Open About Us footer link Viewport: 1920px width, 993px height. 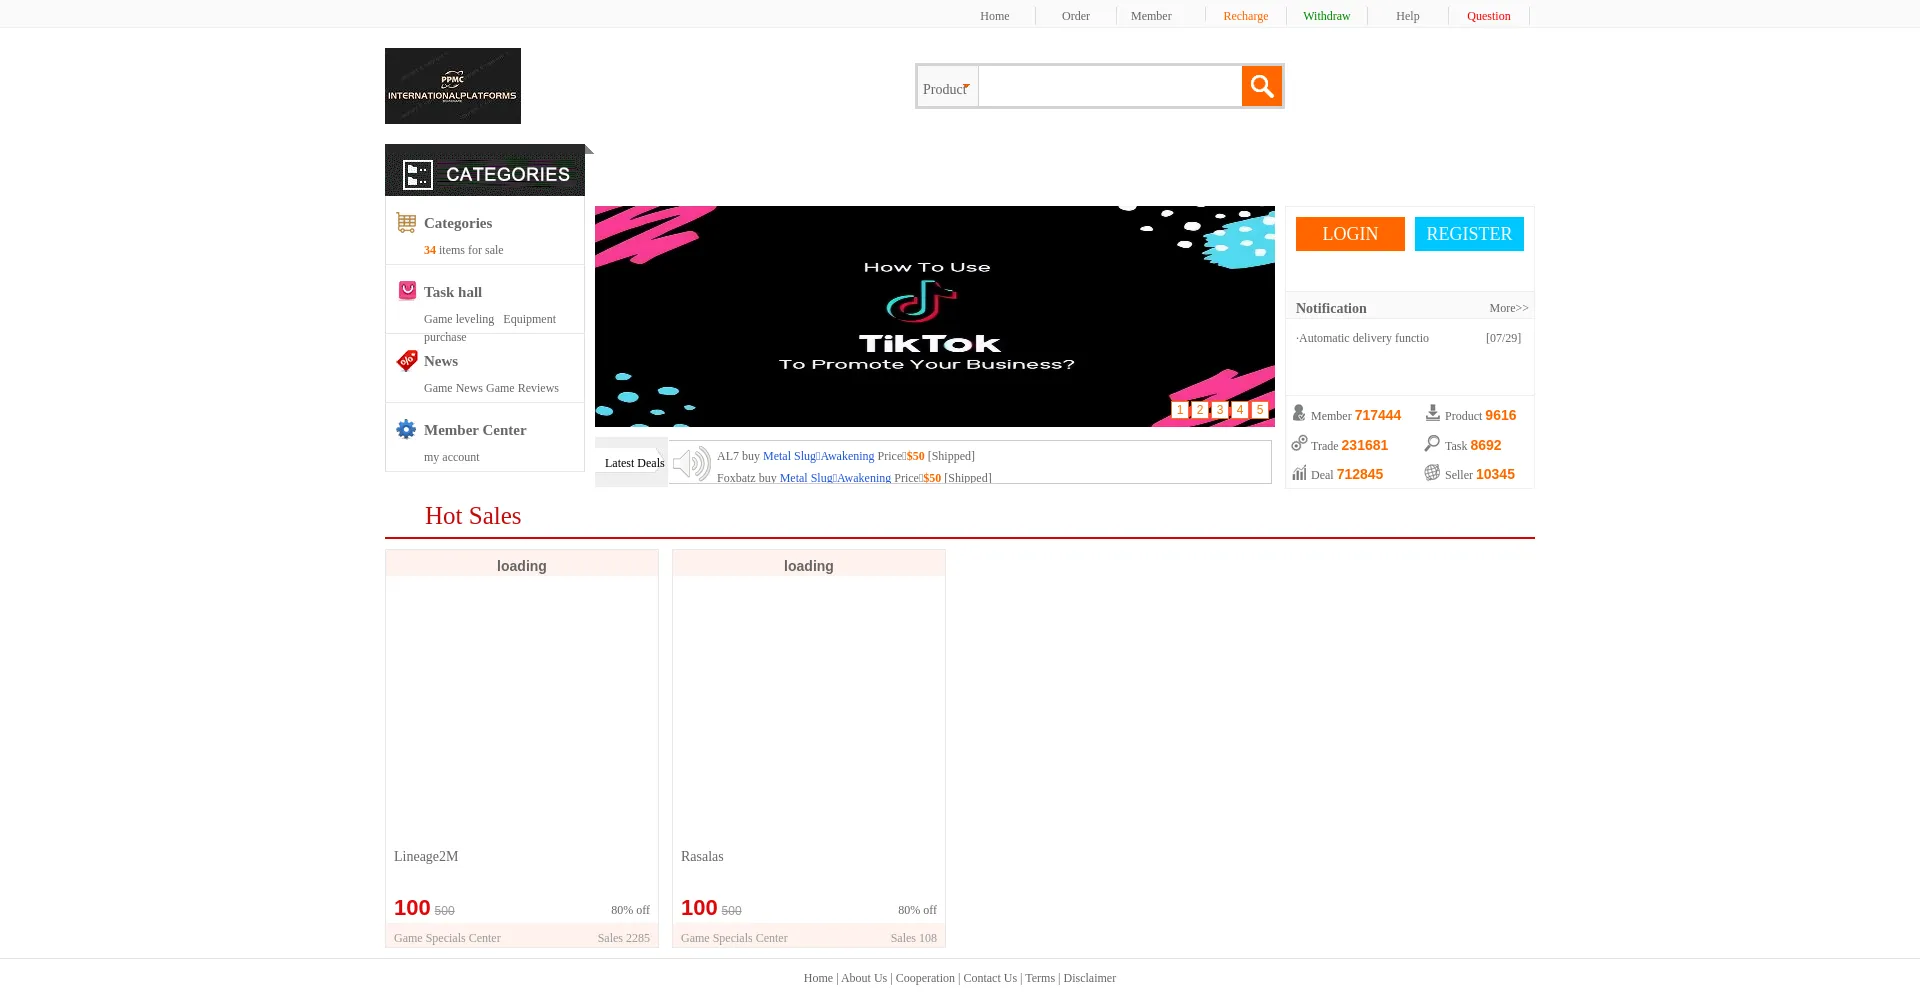pyautogui.click(x=864, y=978)
